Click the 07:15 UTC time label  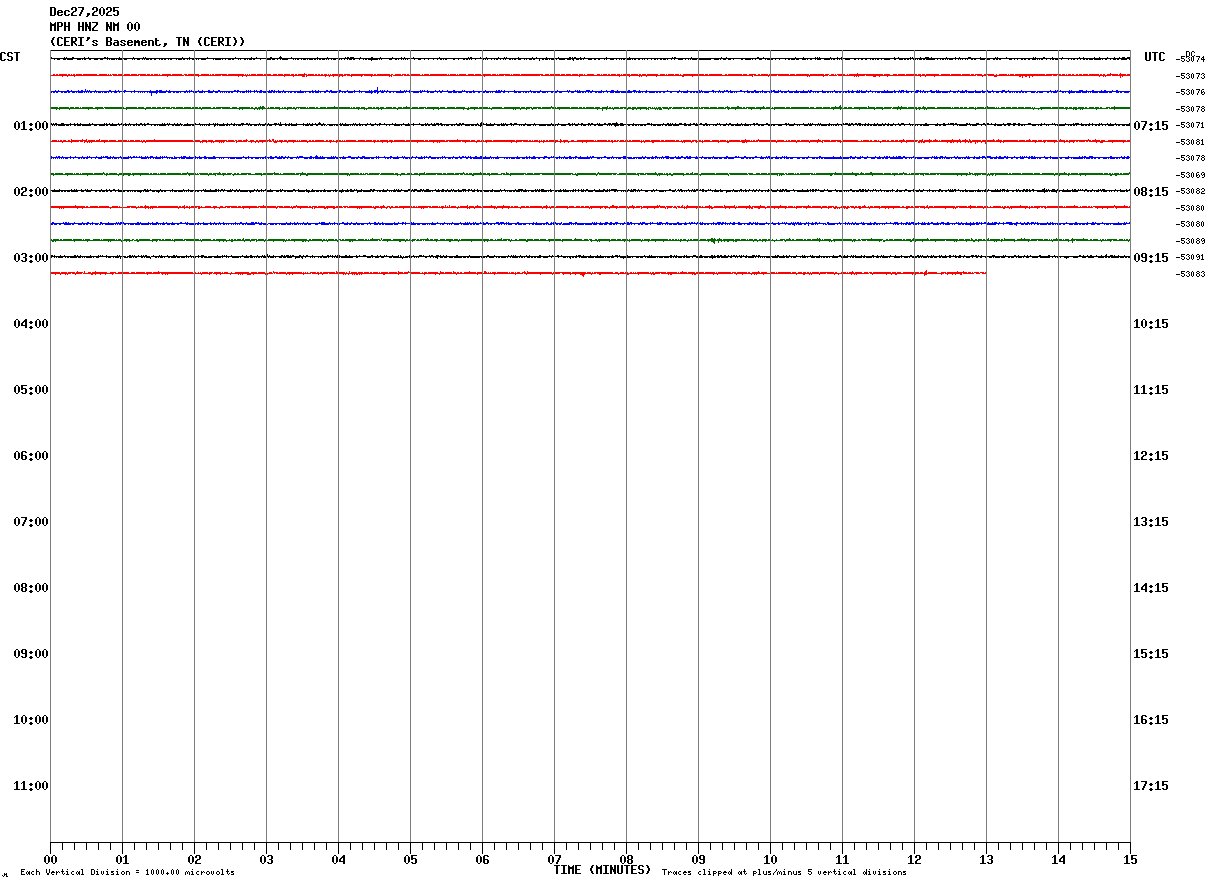[x=1150, y=126]
